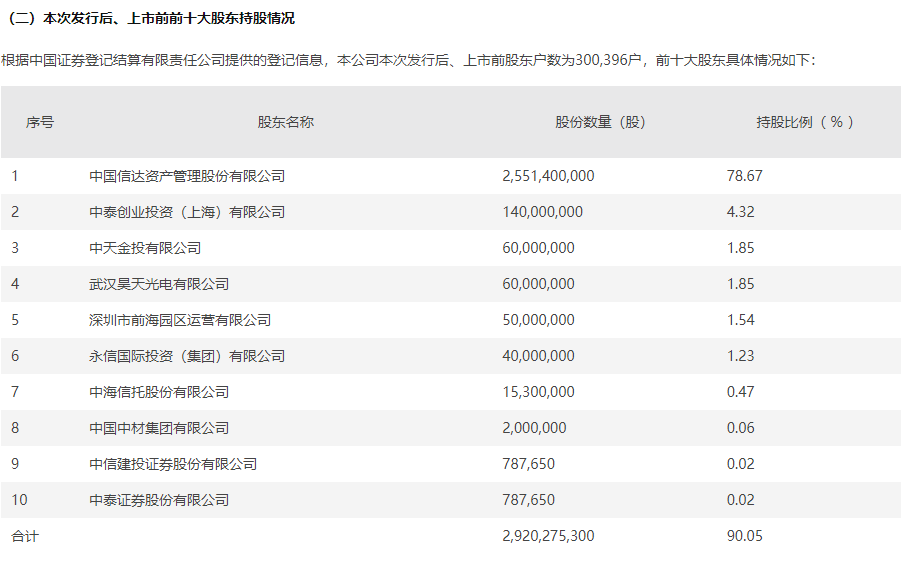Click 永信国际投资（集团）有限公司 row name
Viewport: 904px width, 569px height.
pyautogui.click(x=187, y=356)
